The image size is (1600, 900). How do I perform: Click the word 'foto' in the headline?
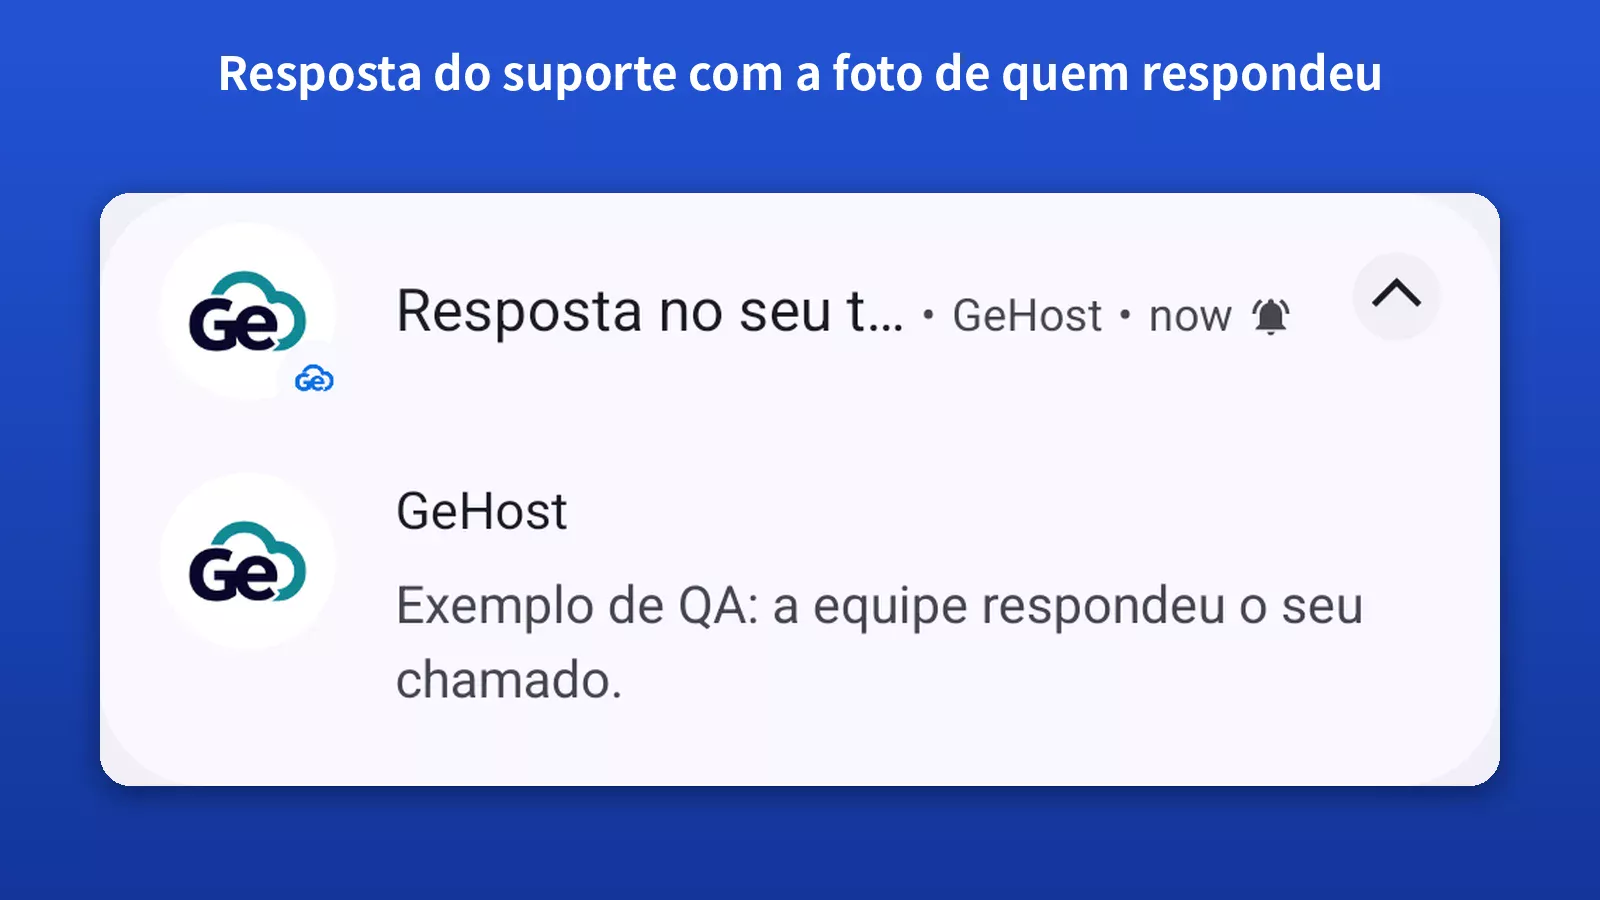point(878,73)
